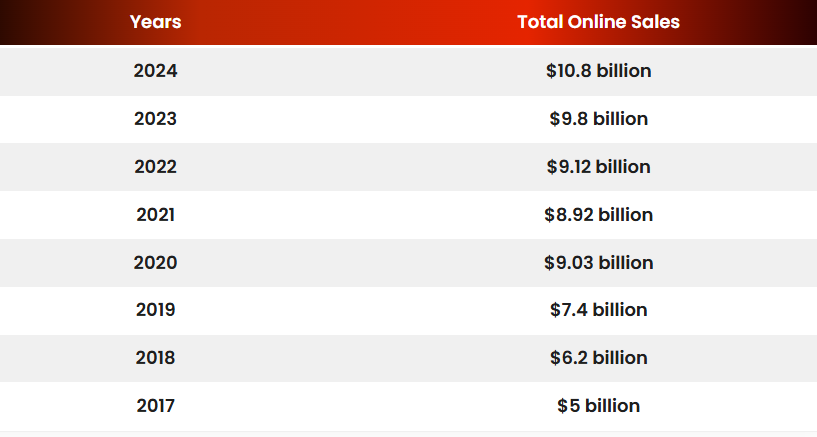Viewport: 817px width, 437px height.
Task: Select the 2019 year cell
Action: click(x=155, y=310)
